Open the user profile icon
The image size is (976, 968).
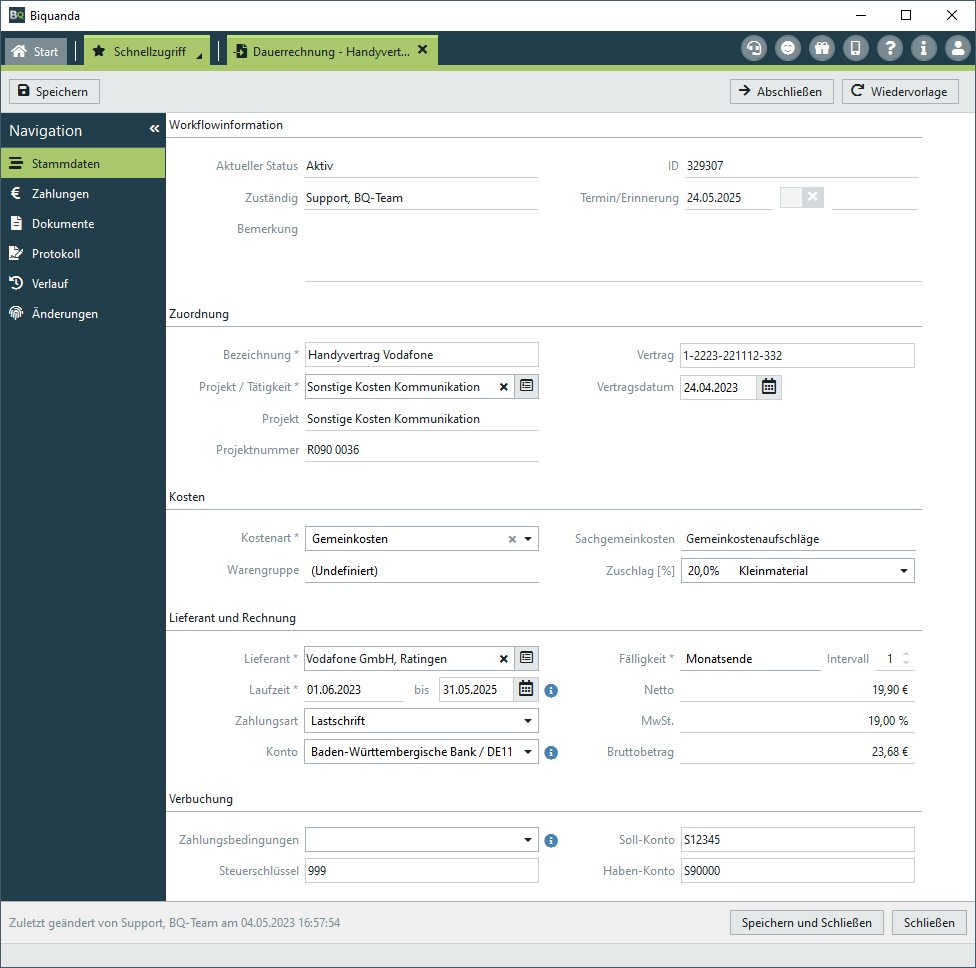click(957, 48)
